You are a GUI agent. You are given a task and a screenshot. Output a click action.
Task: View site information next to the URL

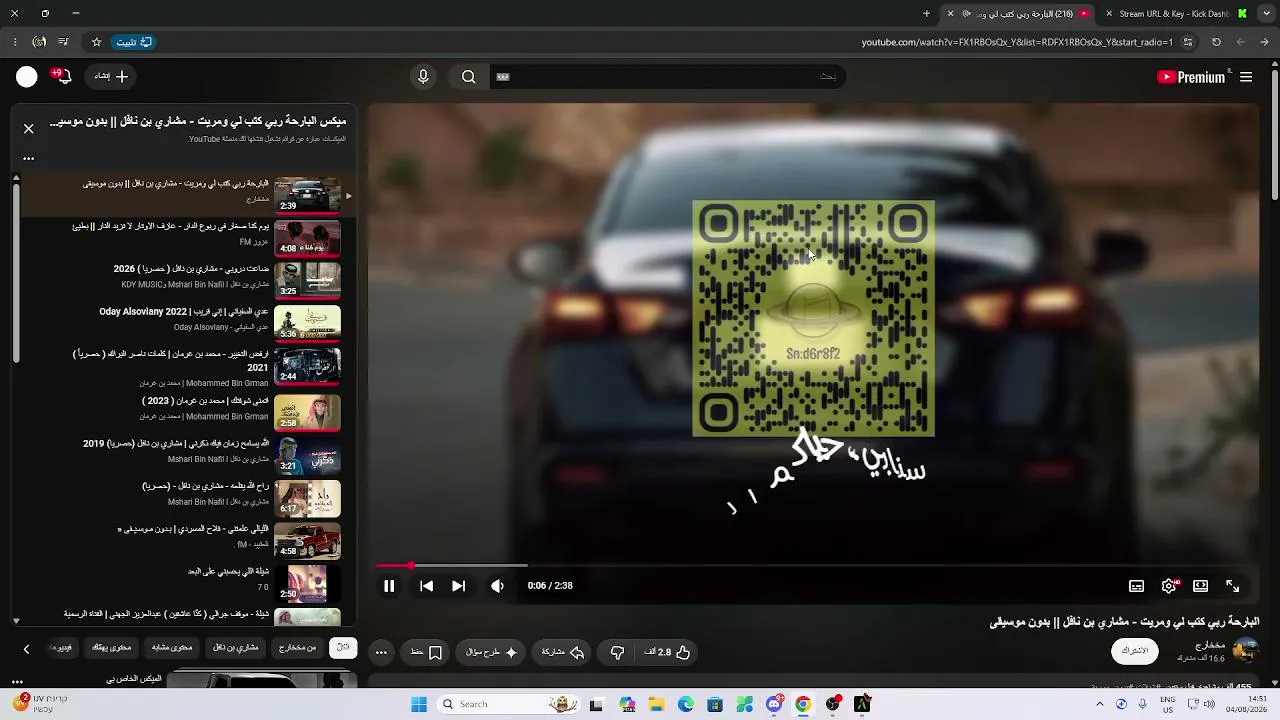(1188, 42)
